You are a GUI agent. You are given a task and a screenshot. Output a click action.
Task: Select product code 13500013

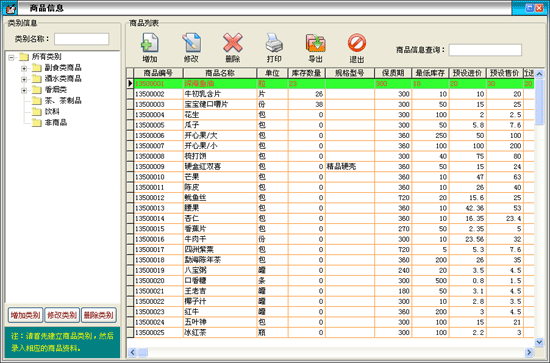158,208
